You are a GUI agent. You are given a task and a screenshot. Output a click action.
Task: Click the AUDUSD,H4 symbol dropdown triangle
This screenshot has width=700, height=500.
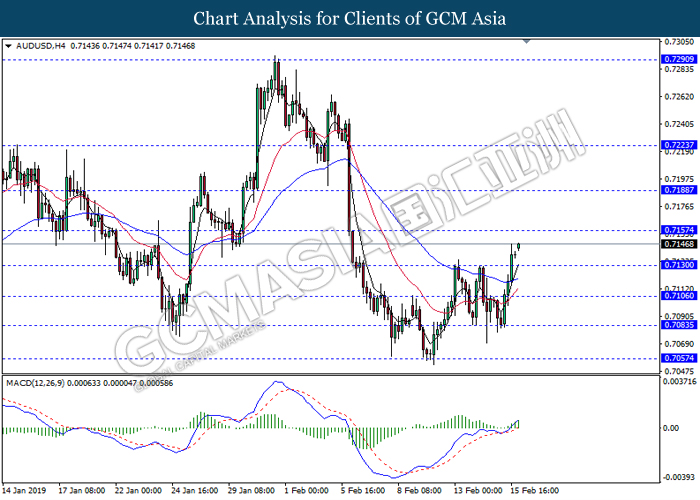[x=8, y=46]
